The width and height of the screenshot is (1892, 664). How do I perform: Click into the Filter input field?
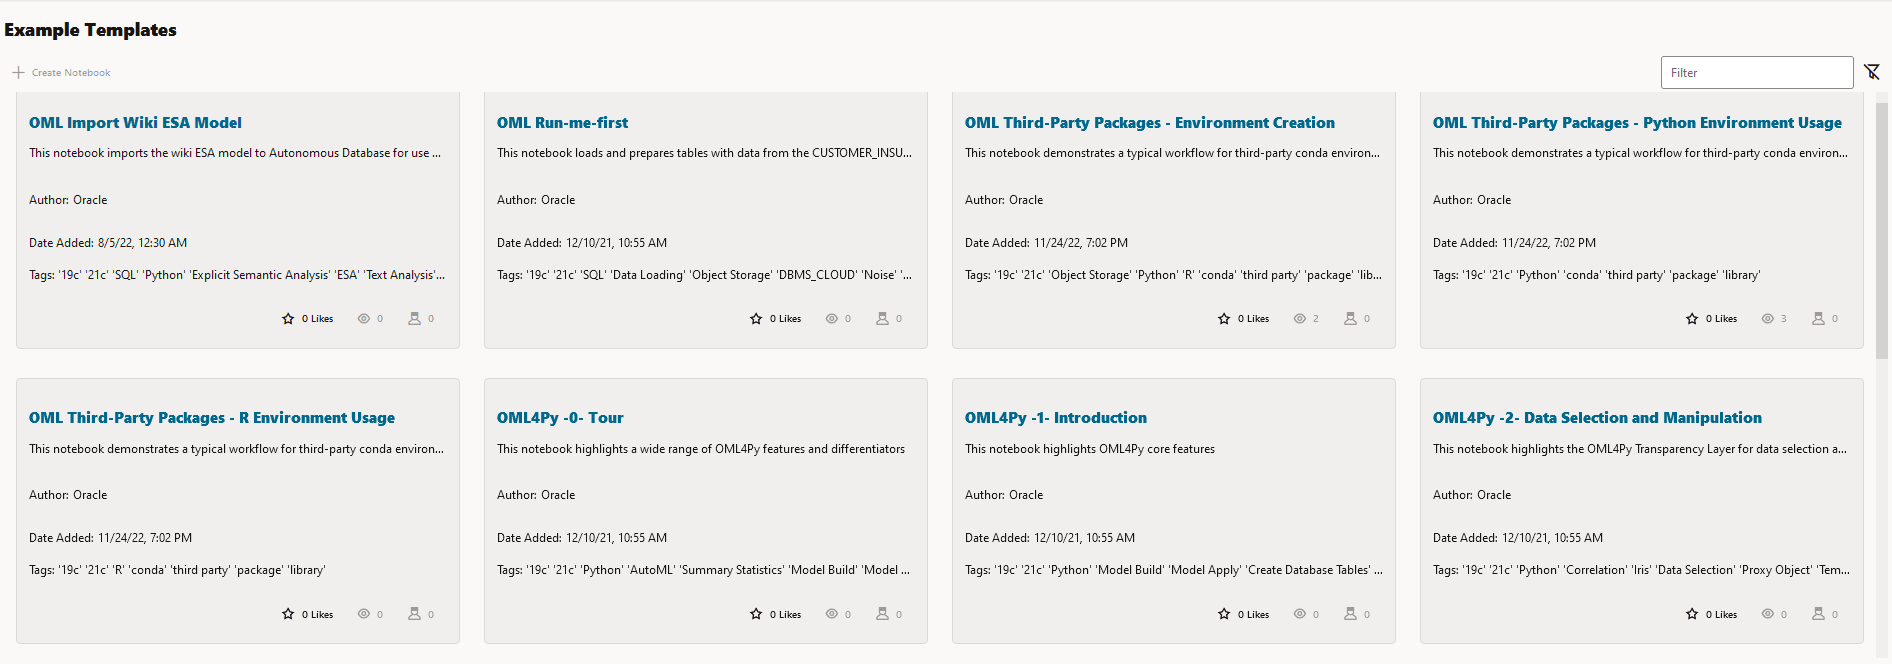[1757, 73]
